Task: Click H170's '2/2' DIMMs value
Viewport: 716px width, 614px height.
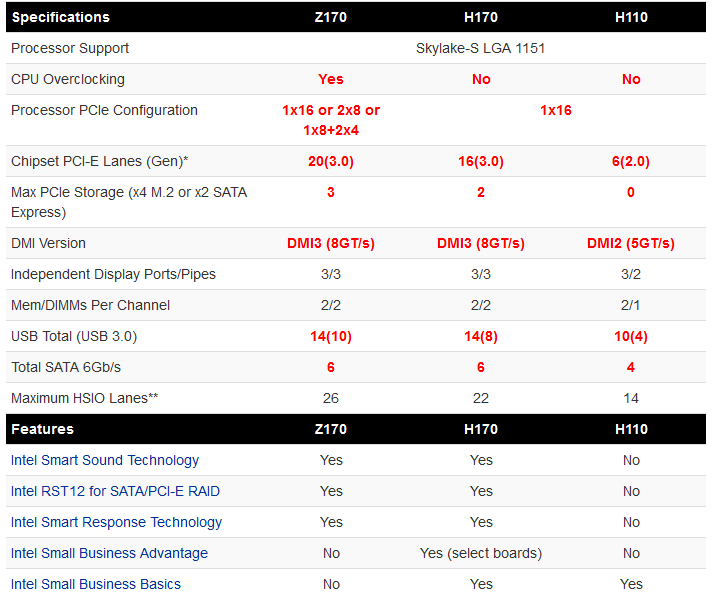Action: 481,305
